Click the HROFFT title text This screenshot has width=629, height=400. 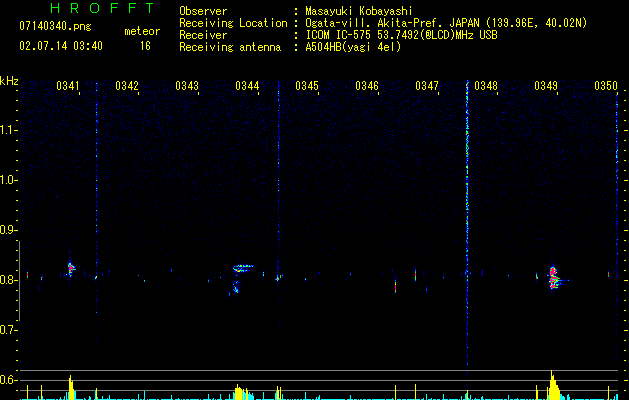[x=103, y=8]
